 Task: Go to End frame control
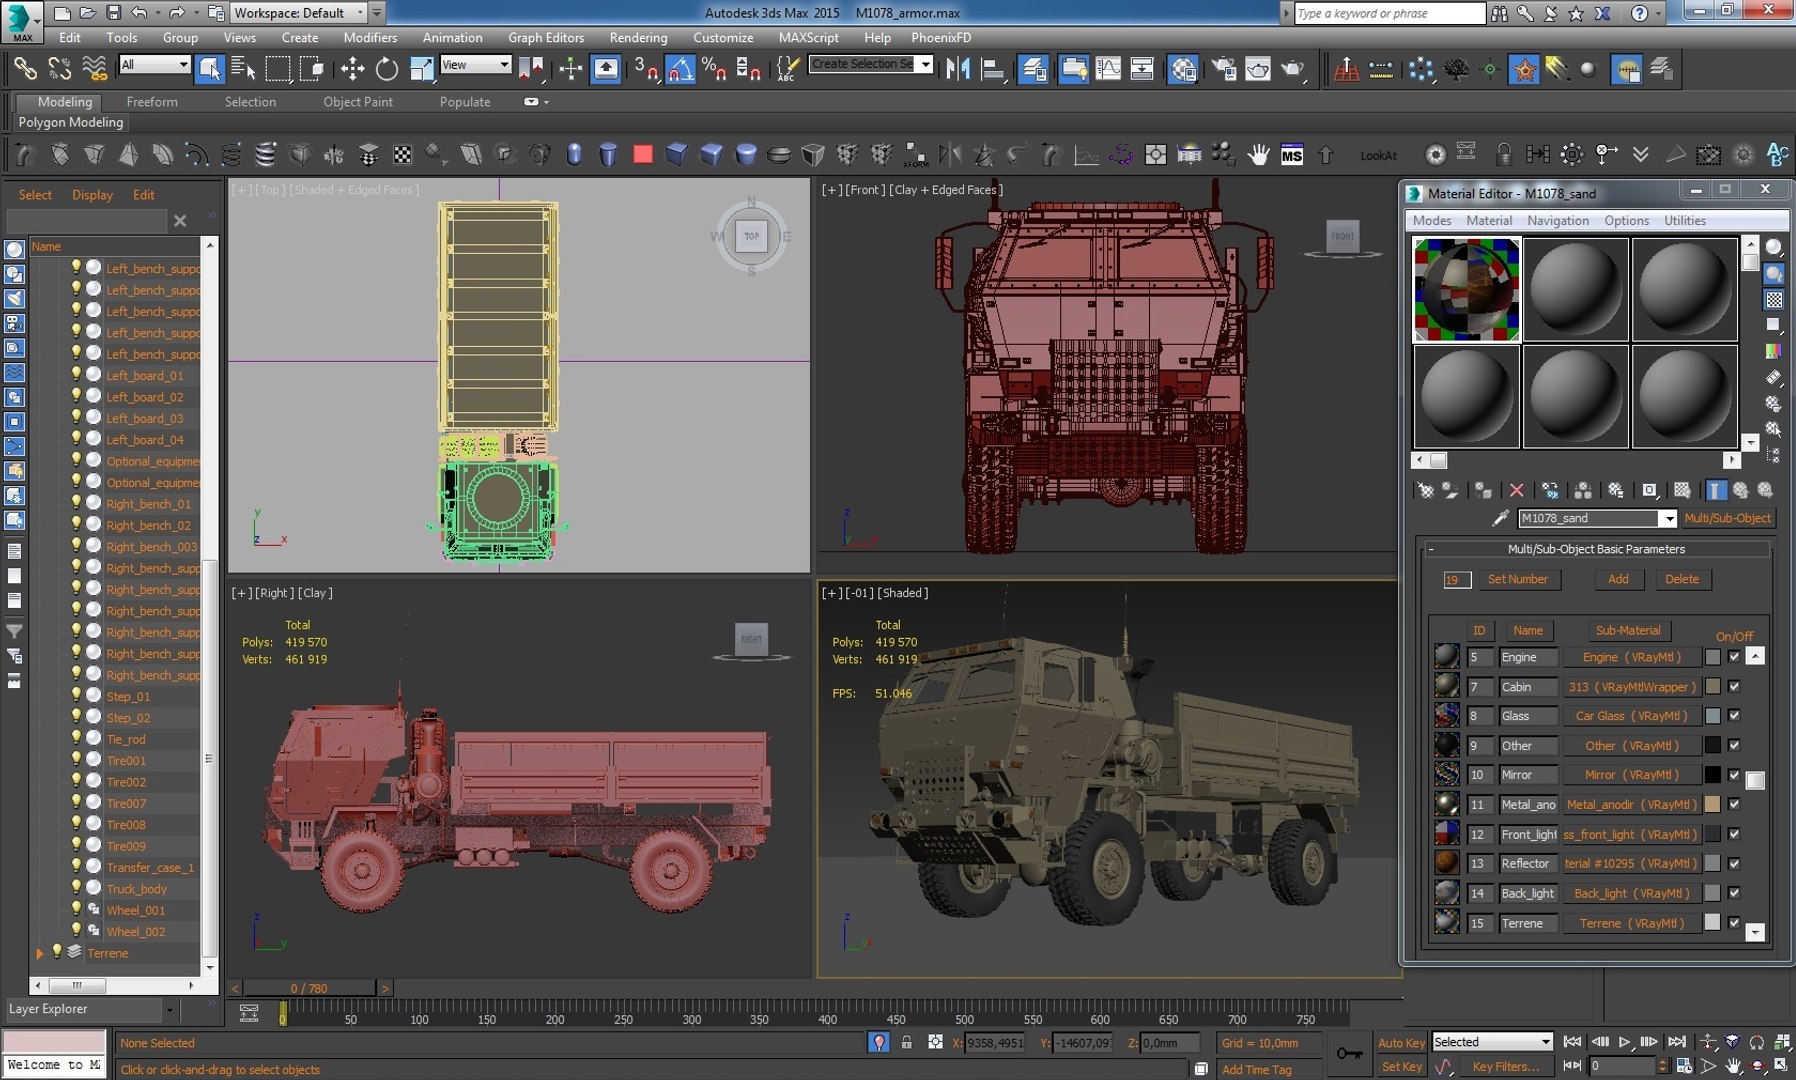[x=1677, y=1042]
